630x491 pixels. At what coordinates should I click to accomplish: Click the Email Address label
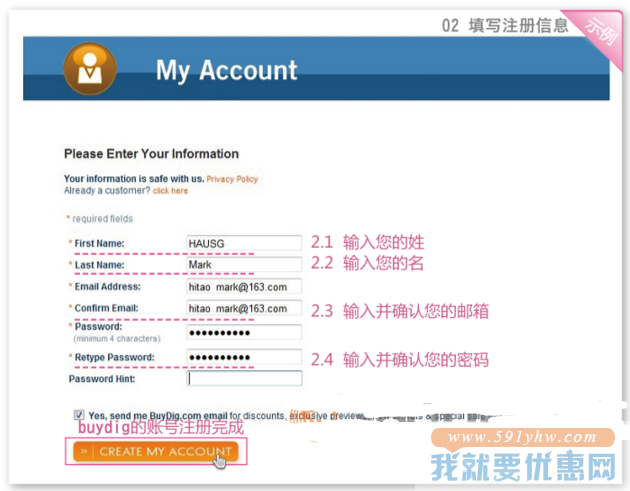coord(108,287)
